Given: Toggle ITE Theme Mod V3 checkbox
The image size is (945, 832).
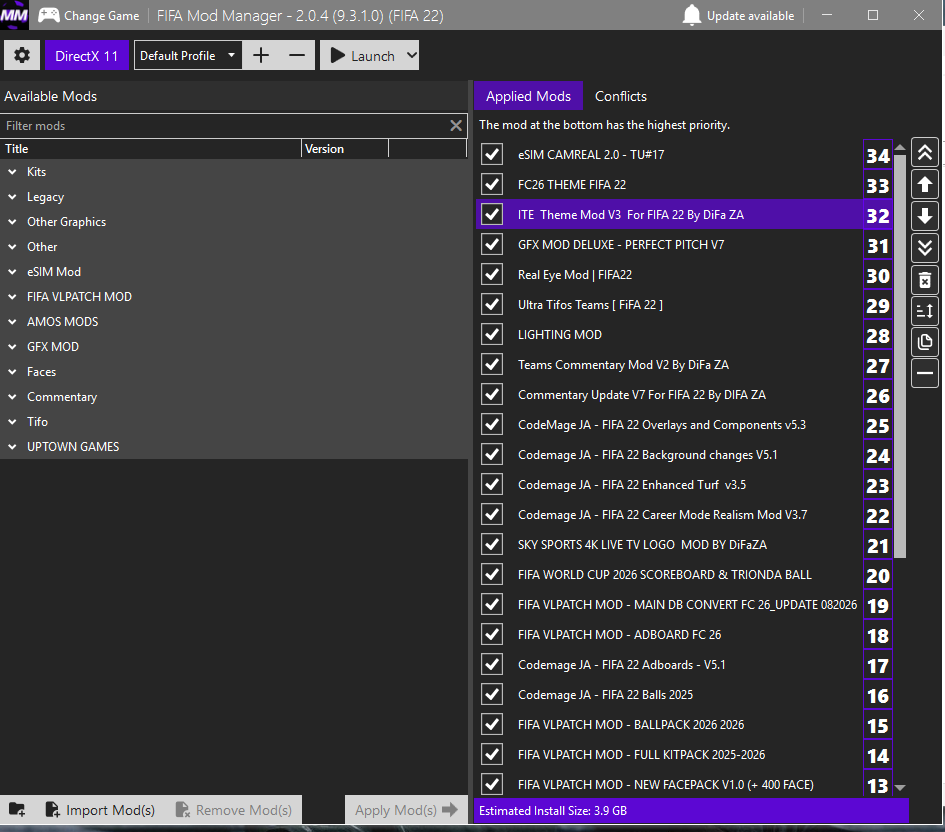Looking at the screenshot, I should click(492, 214).
